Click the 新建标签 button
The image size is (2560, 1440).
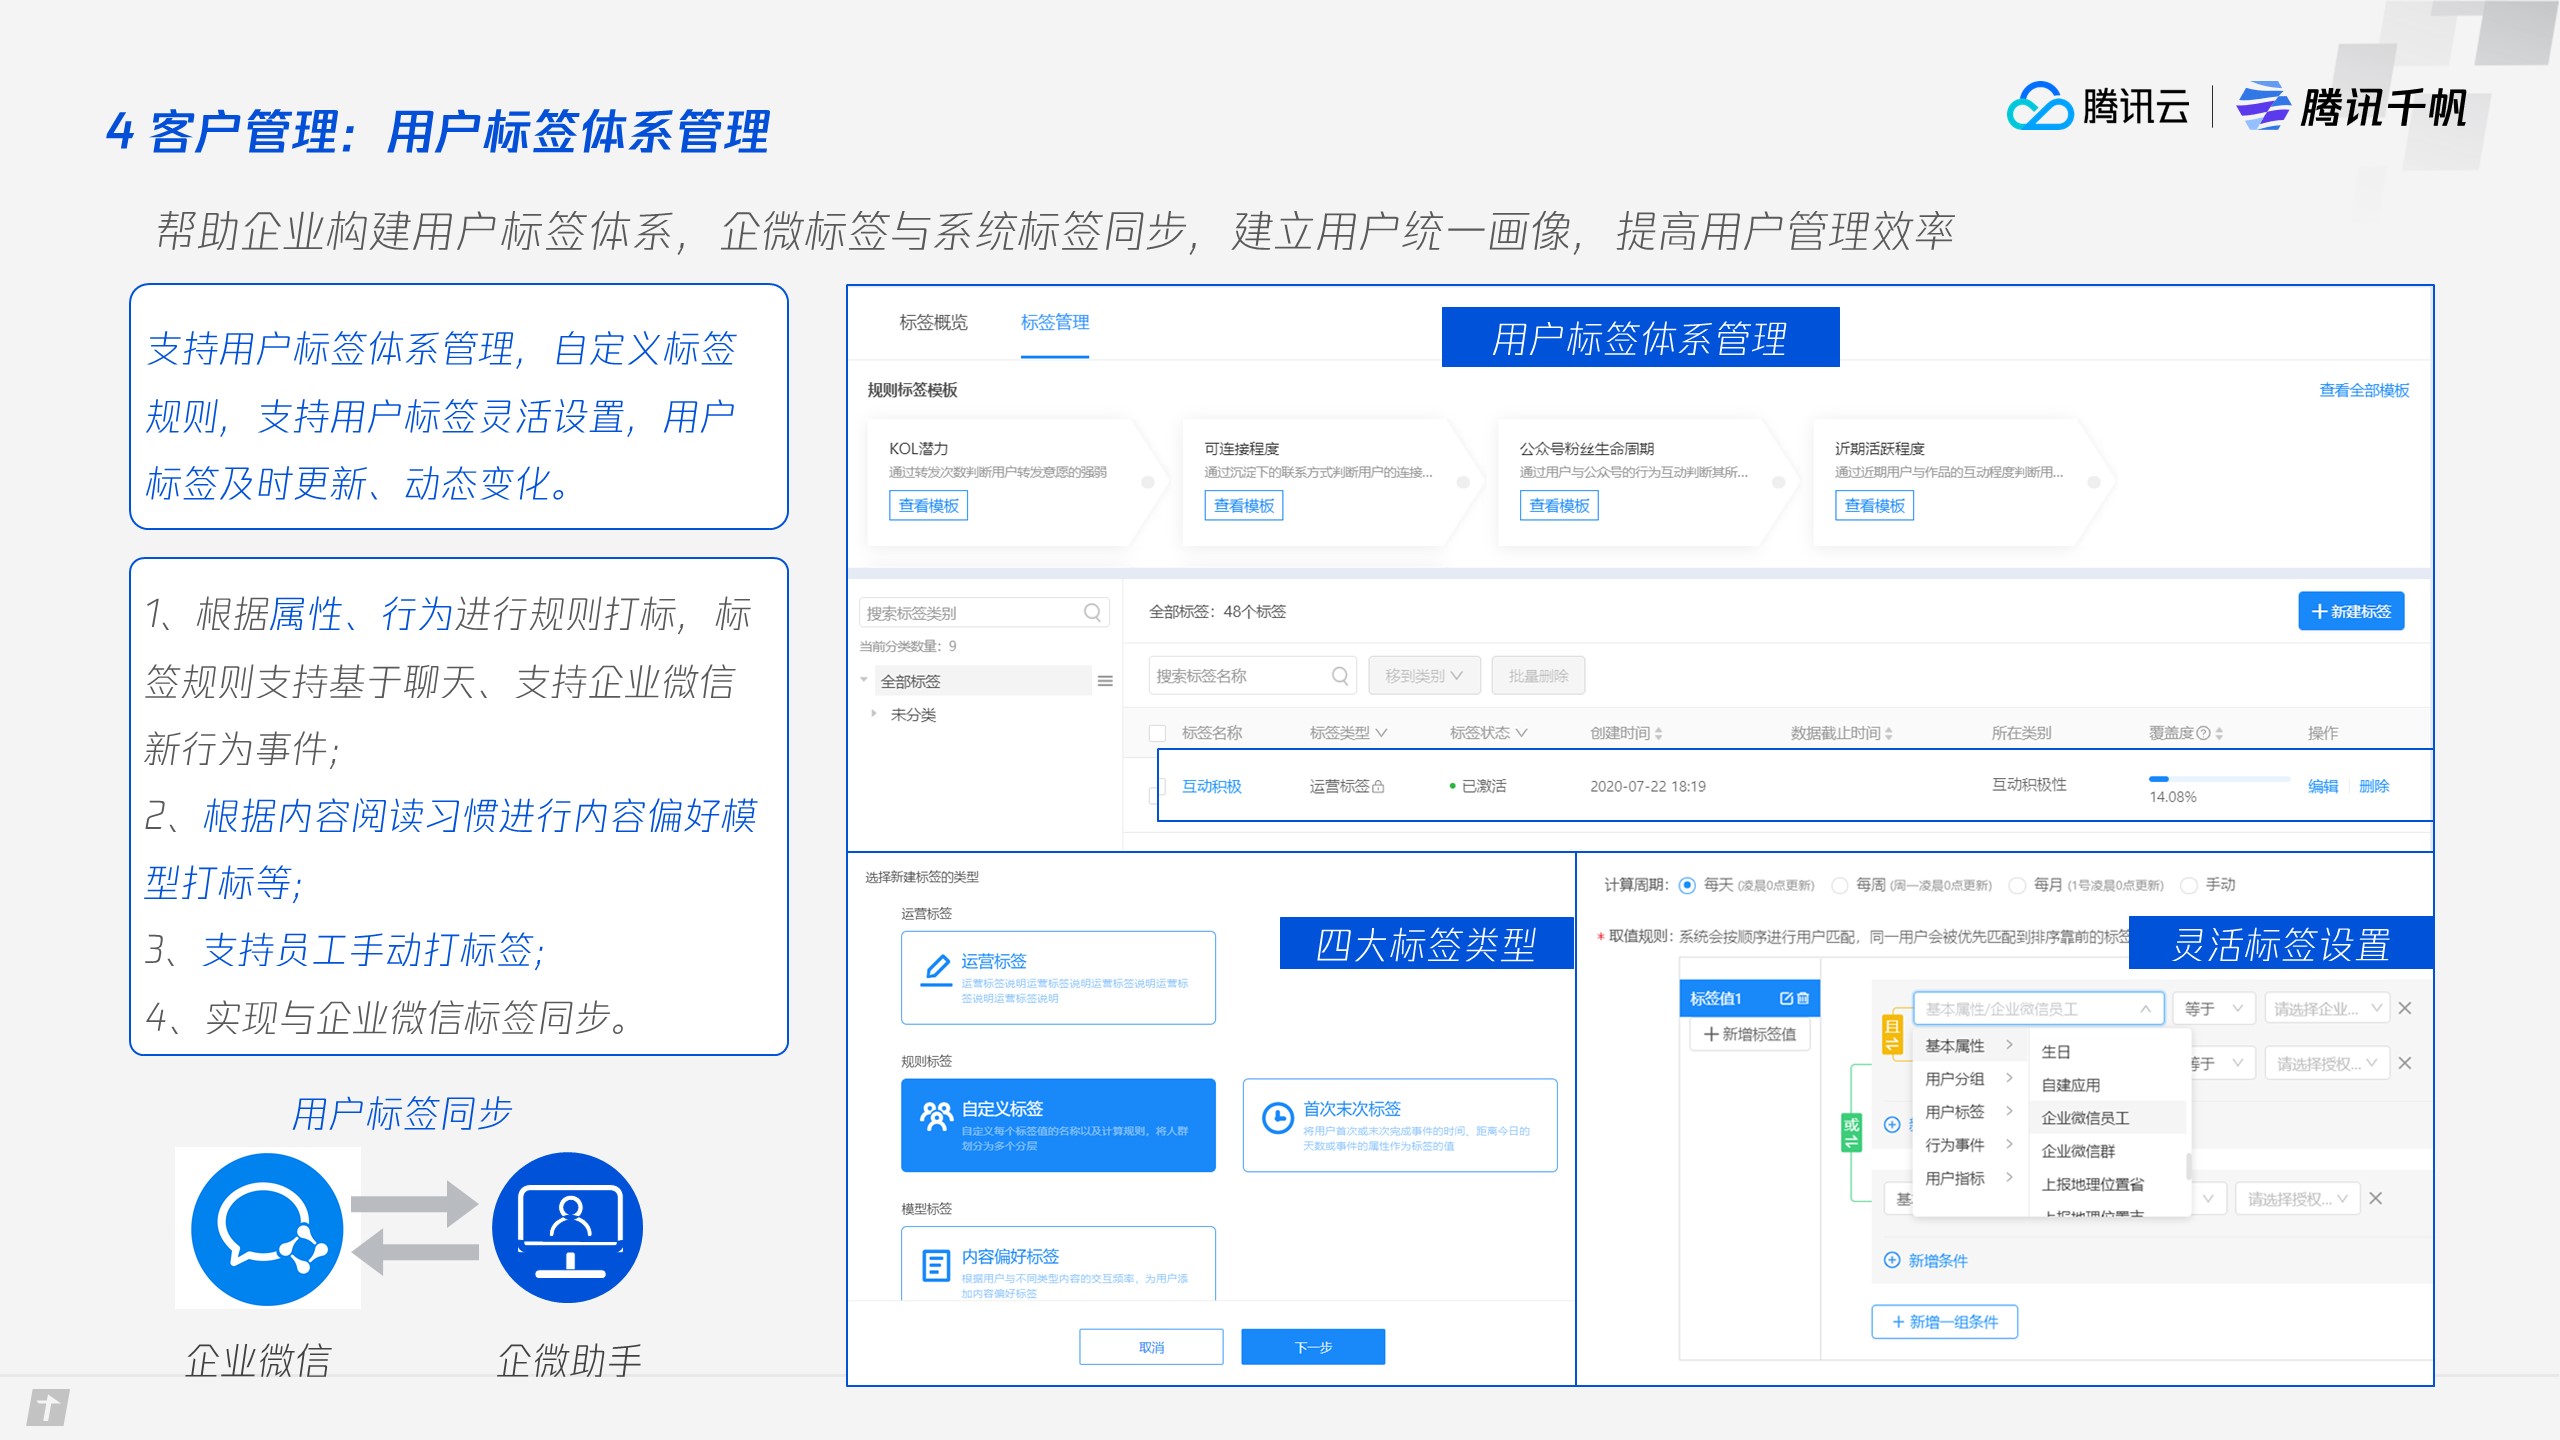pos(2351,611)
